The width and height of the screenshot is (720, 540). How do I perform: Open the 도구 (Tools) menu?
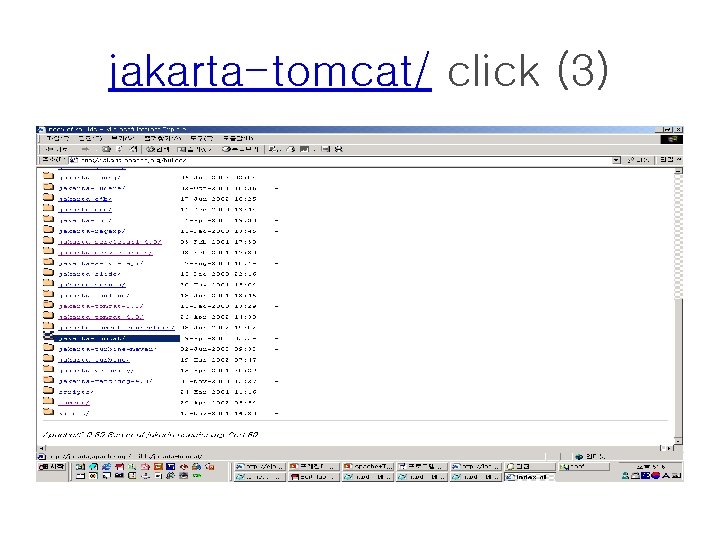pyautogui.click(x=202, y=138)
